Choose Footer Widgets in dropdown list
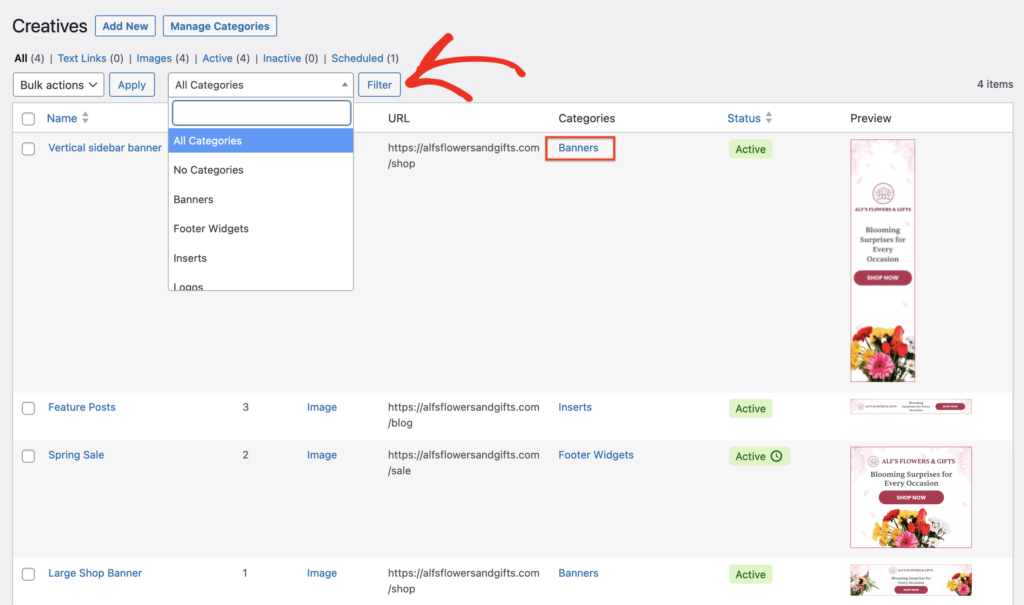Screen dimensions: 1024x605 (261, 229)
